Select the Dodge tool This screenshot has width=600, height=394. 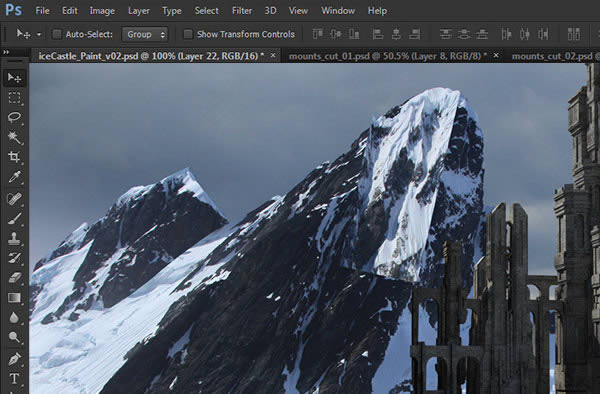[x=15, y=337]
